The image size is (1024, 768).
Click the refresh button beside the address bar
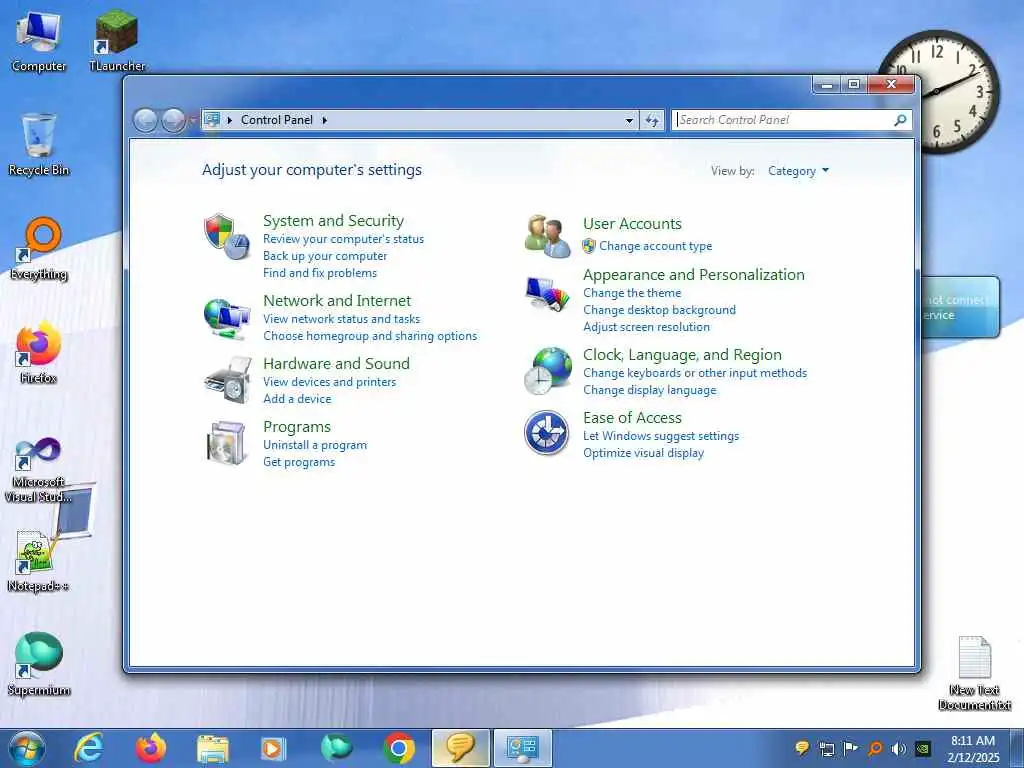coord(652,120)
